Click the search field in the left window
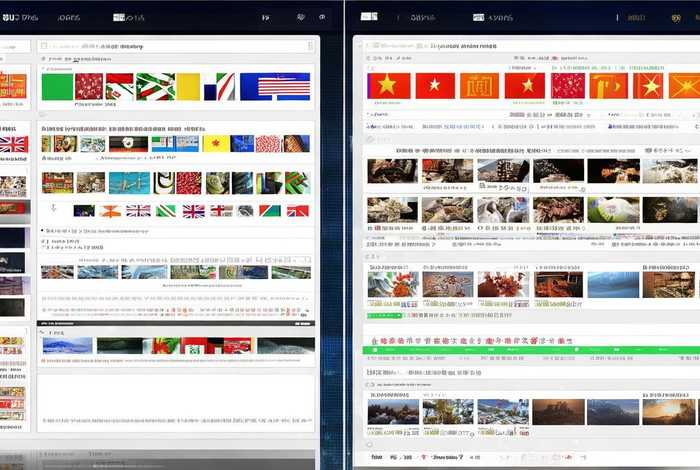Image resolution: width=700 pixels, height=470 pixels. [180, 46]
